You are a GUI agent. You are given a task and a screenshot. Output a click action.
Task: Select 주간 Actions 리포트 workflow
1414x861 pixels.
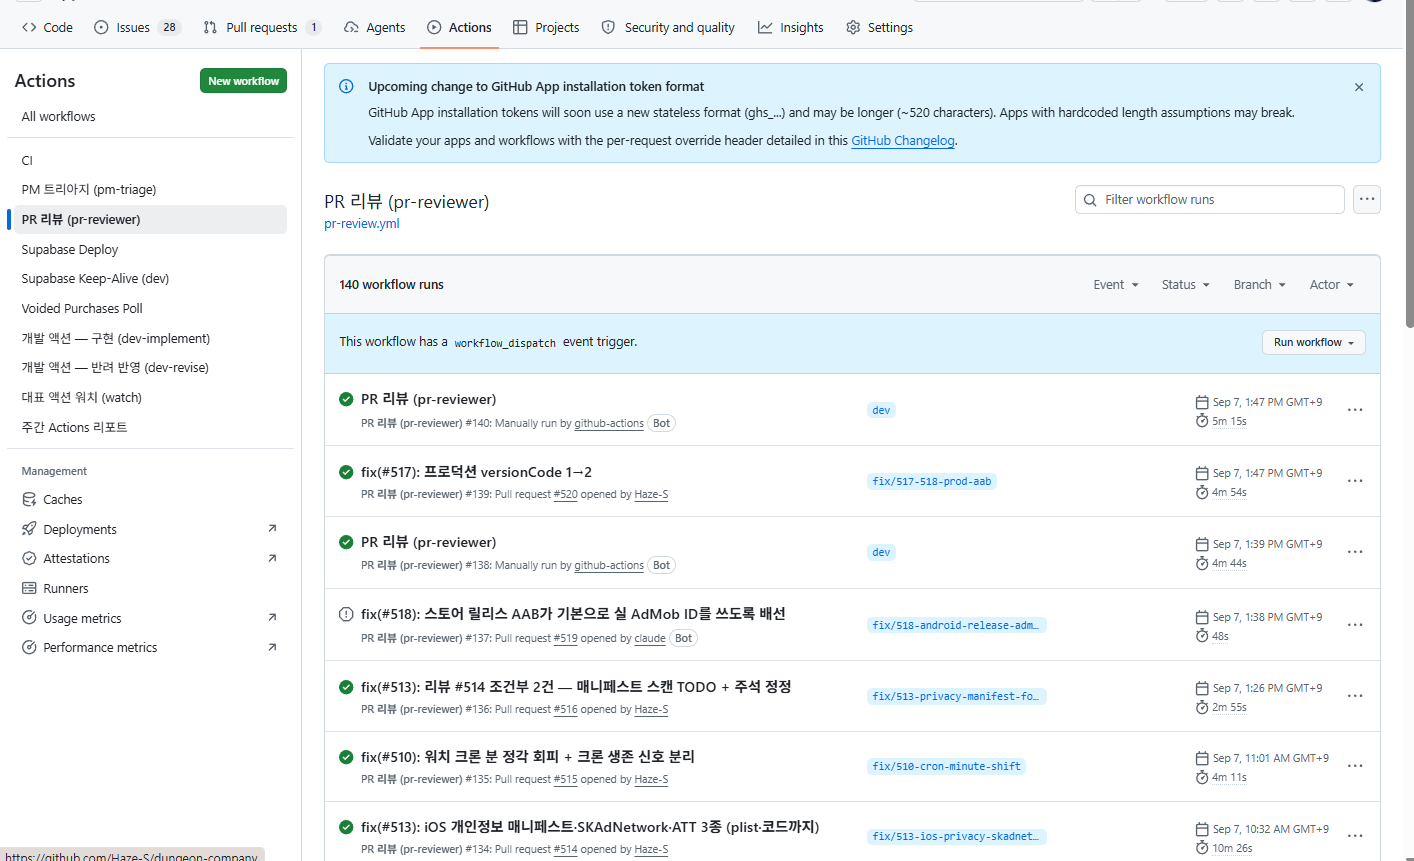(150, 427)
